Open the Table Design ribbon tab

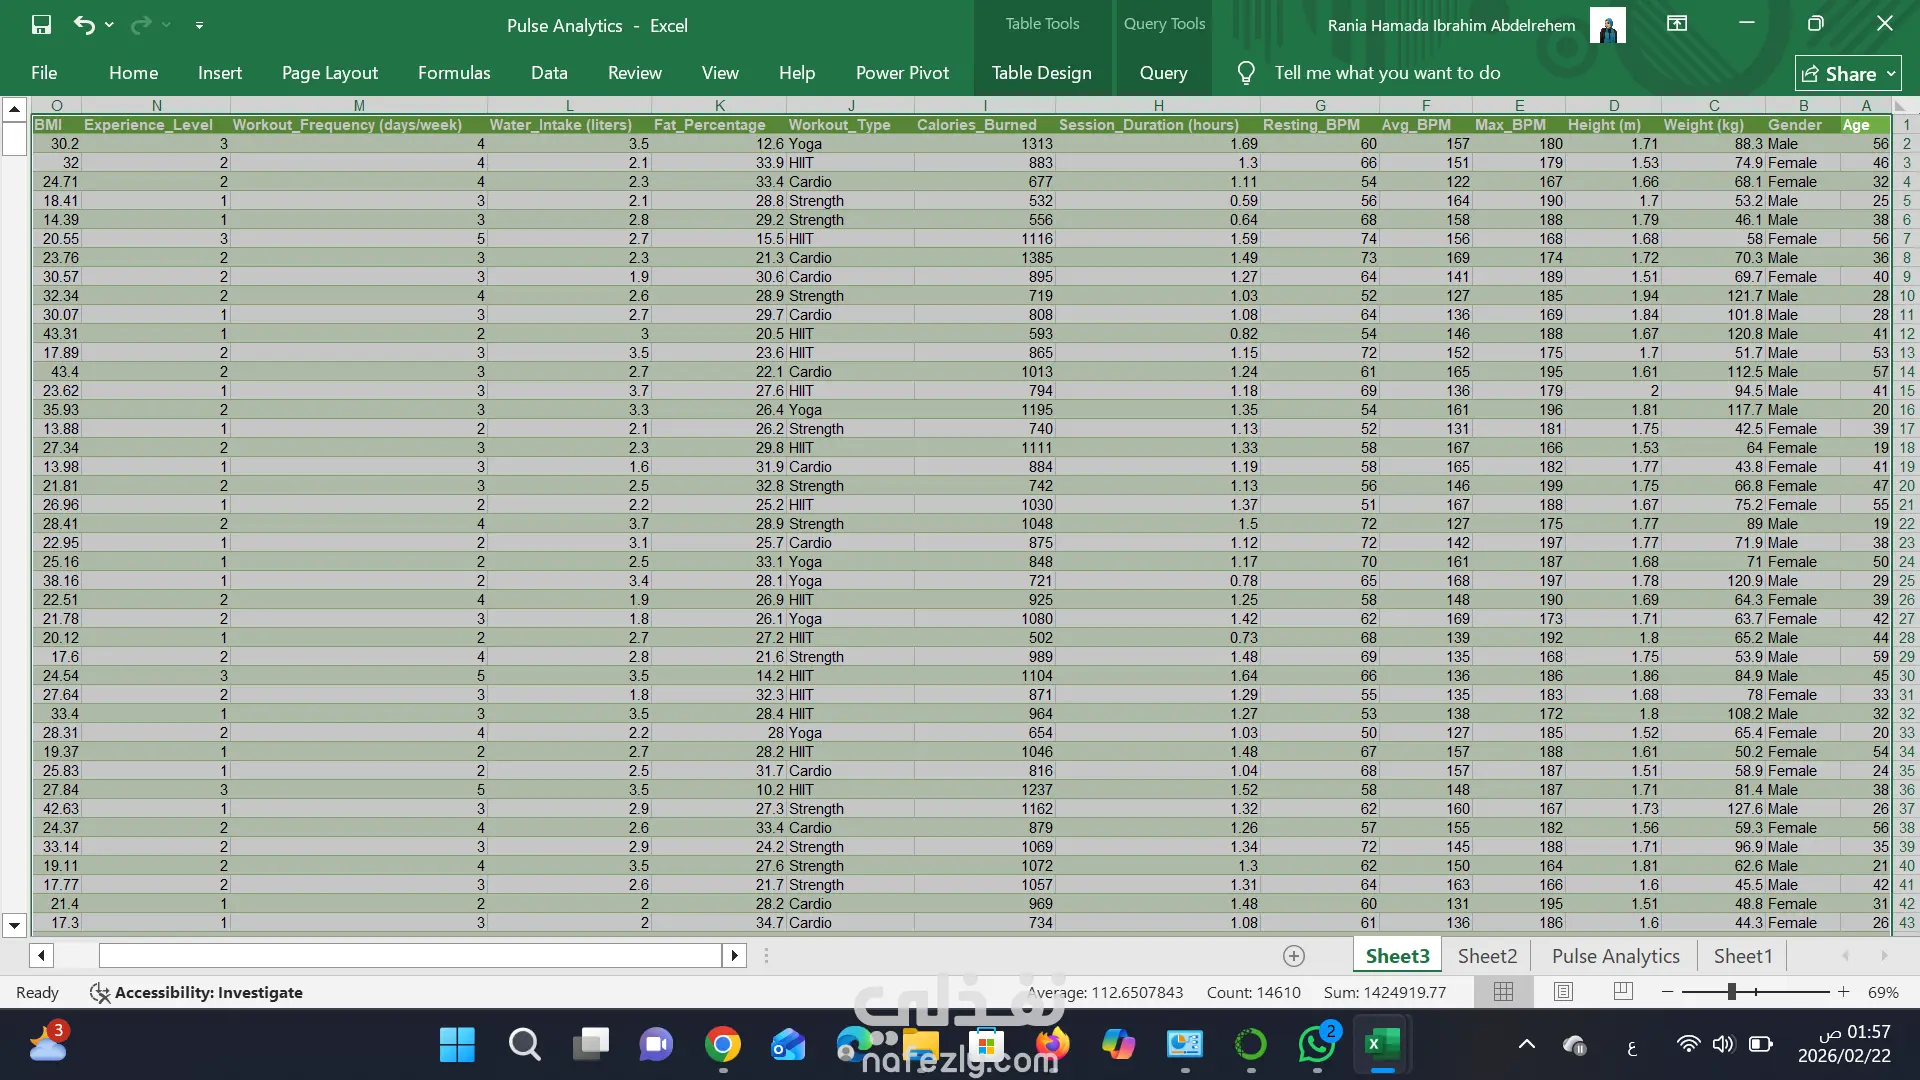coord(1041,73)
